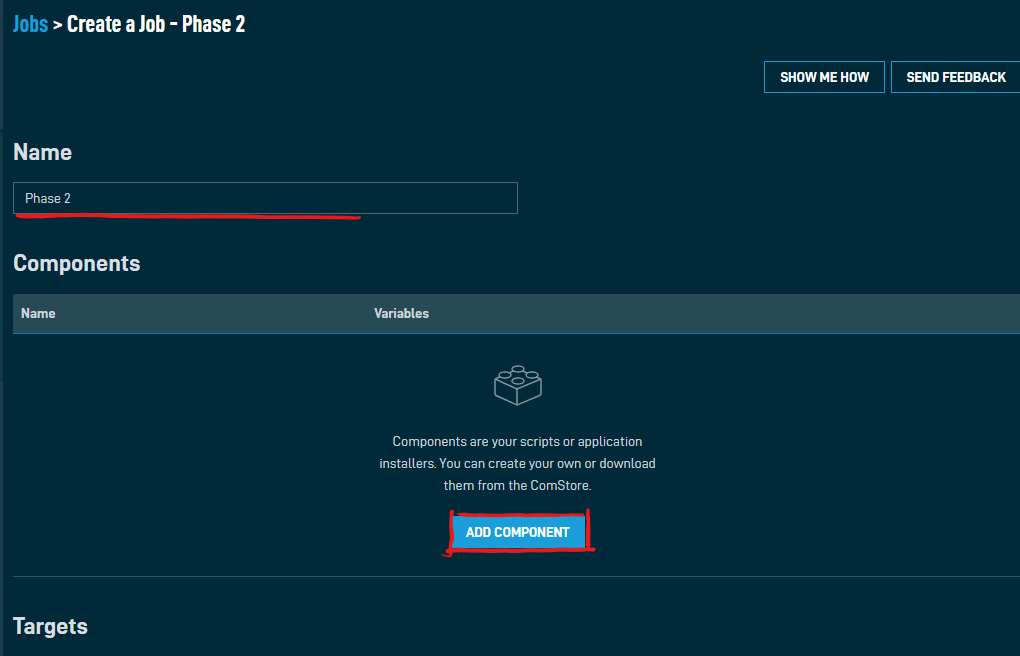Click the Name column header in Components
The height and width of the screenshot is (656, 1020).
tap(38, 314)
